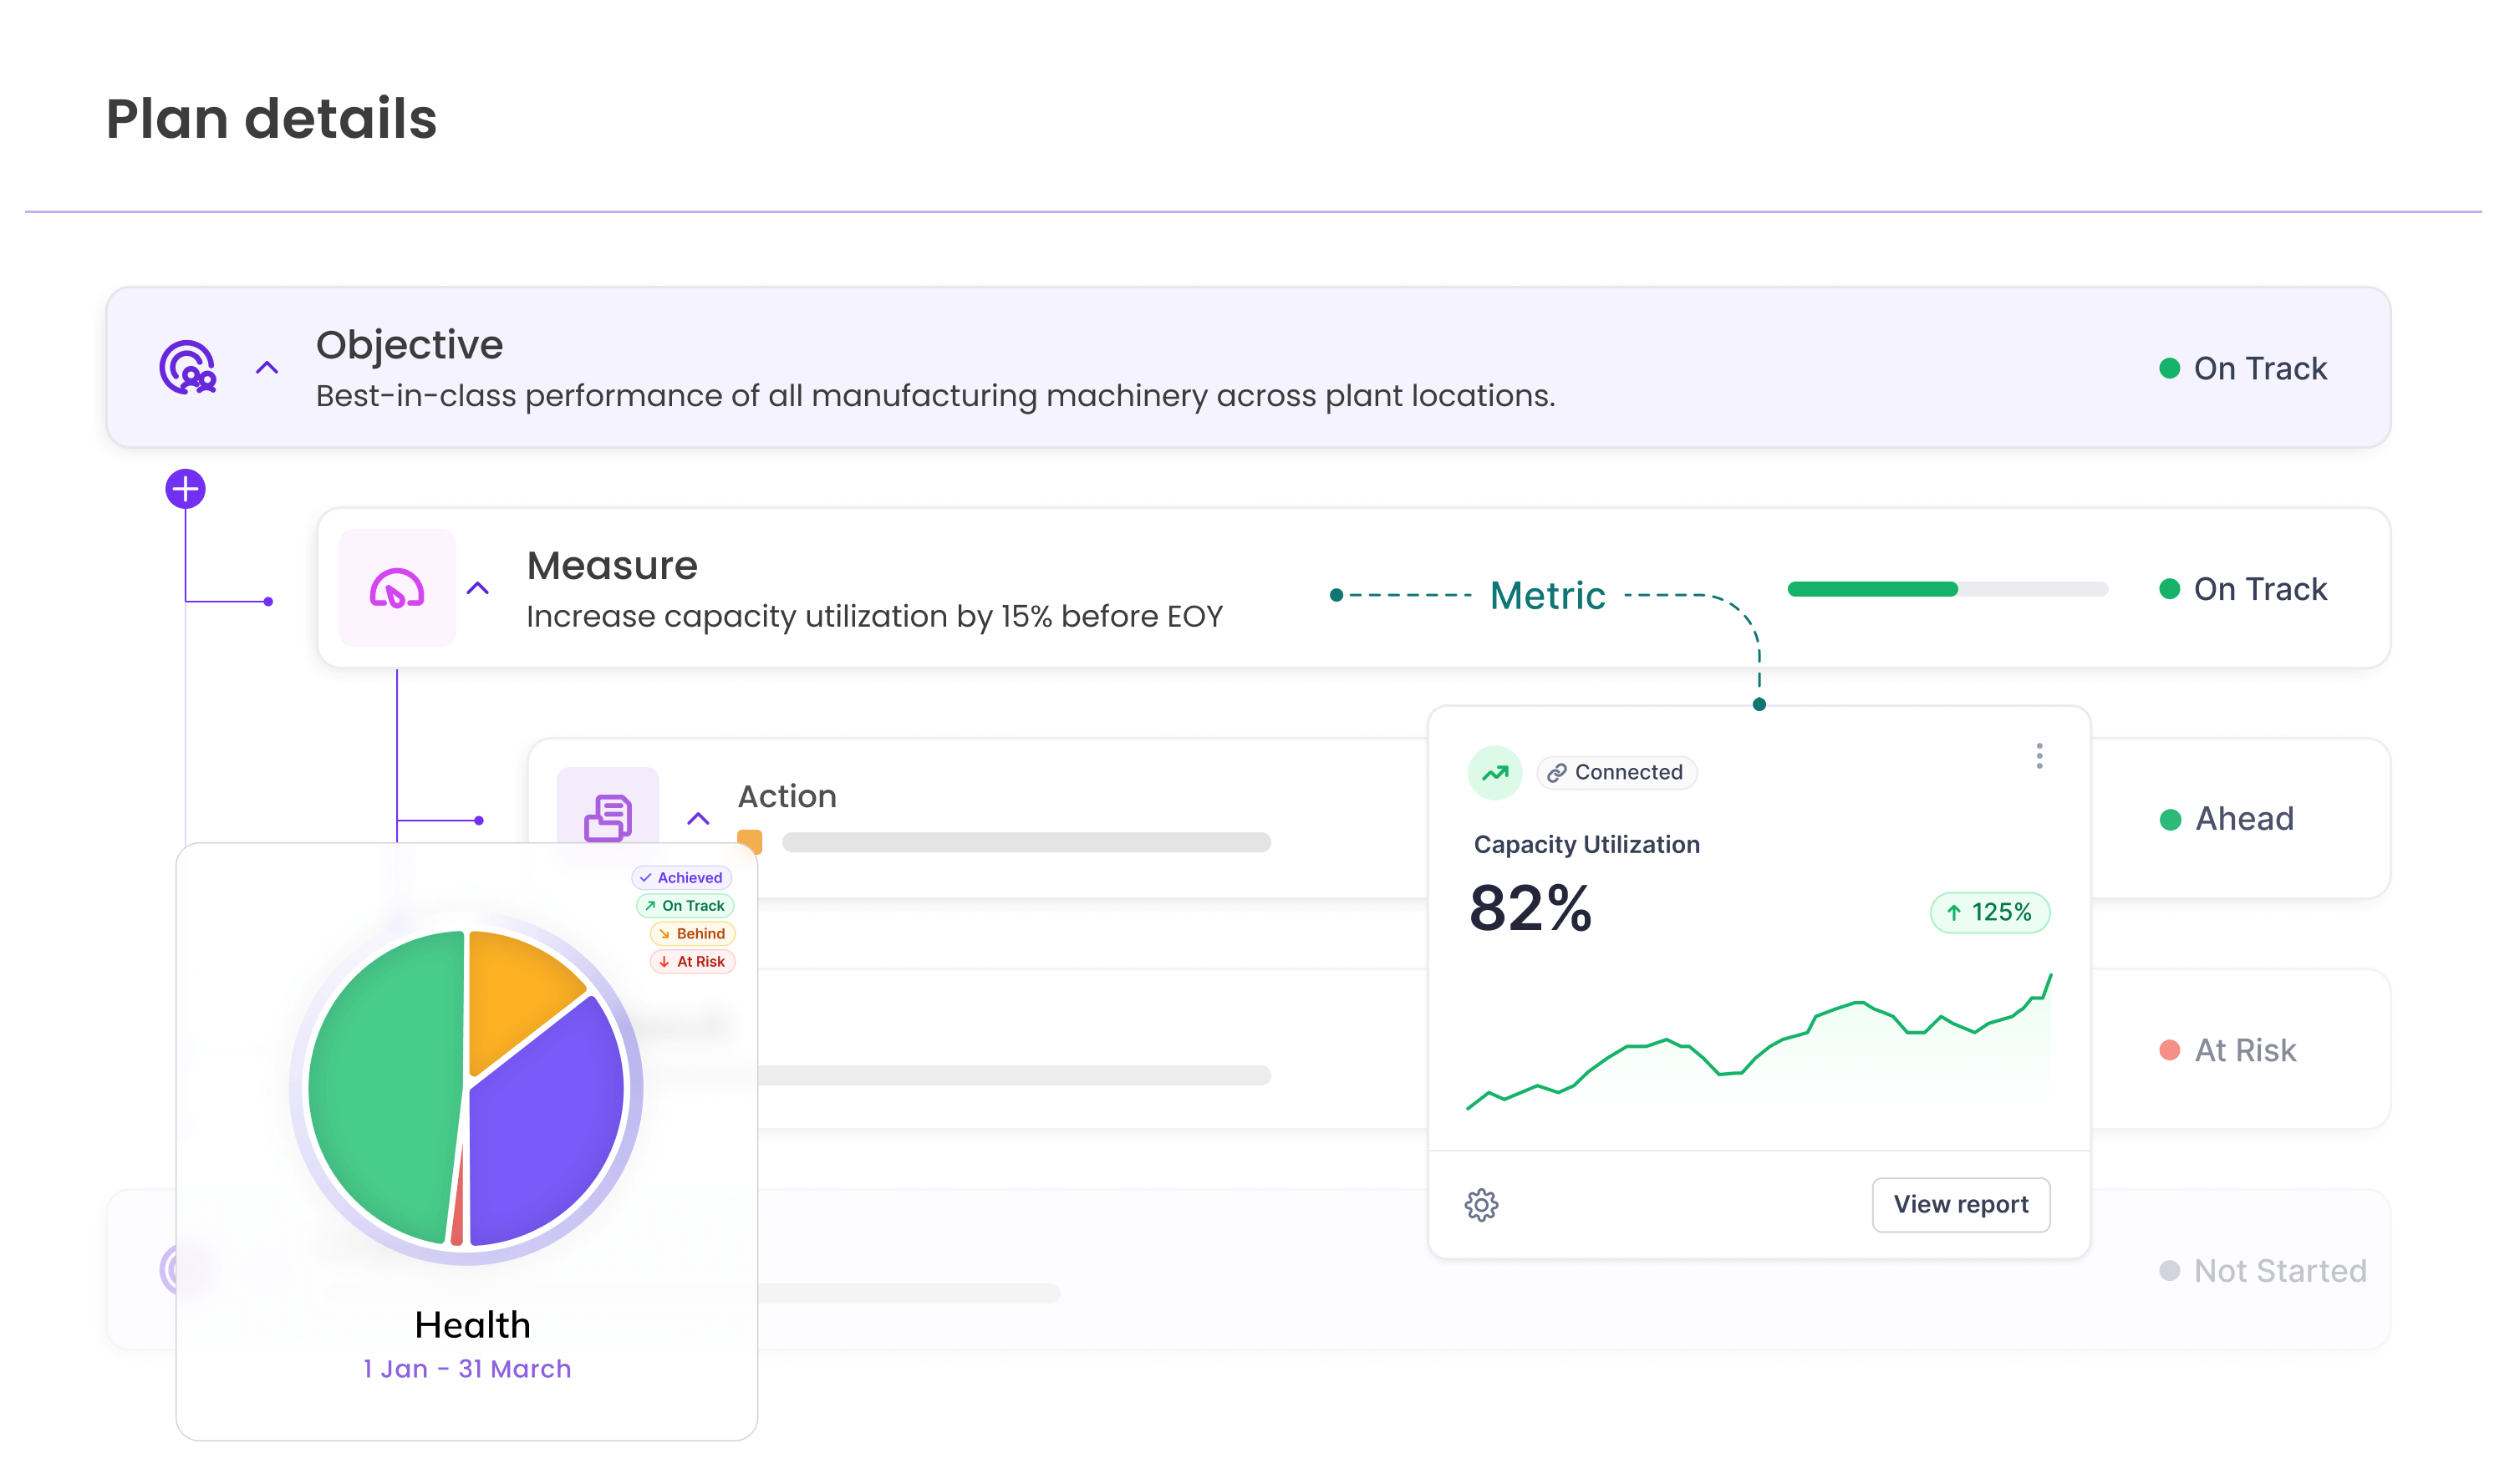Collapse the Measure row chevron
Viewport: 2520px width, 1484px height.
click(478, 588)
